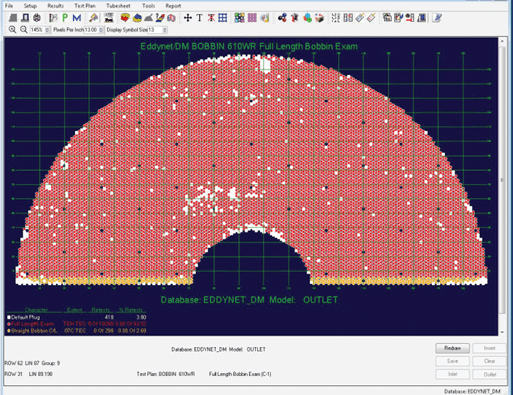513x395 pixels.
Task: Select the T text tool icon
Action: [199, 18]
